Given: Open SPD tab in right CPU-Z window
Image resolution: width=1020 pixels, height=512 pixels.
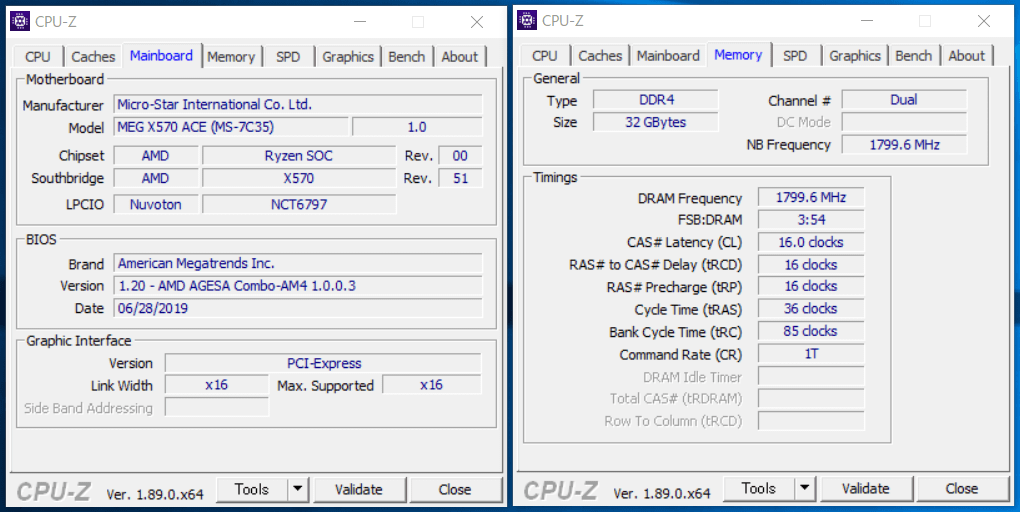Looking at the screenshot, I should (x=795, y=56).
